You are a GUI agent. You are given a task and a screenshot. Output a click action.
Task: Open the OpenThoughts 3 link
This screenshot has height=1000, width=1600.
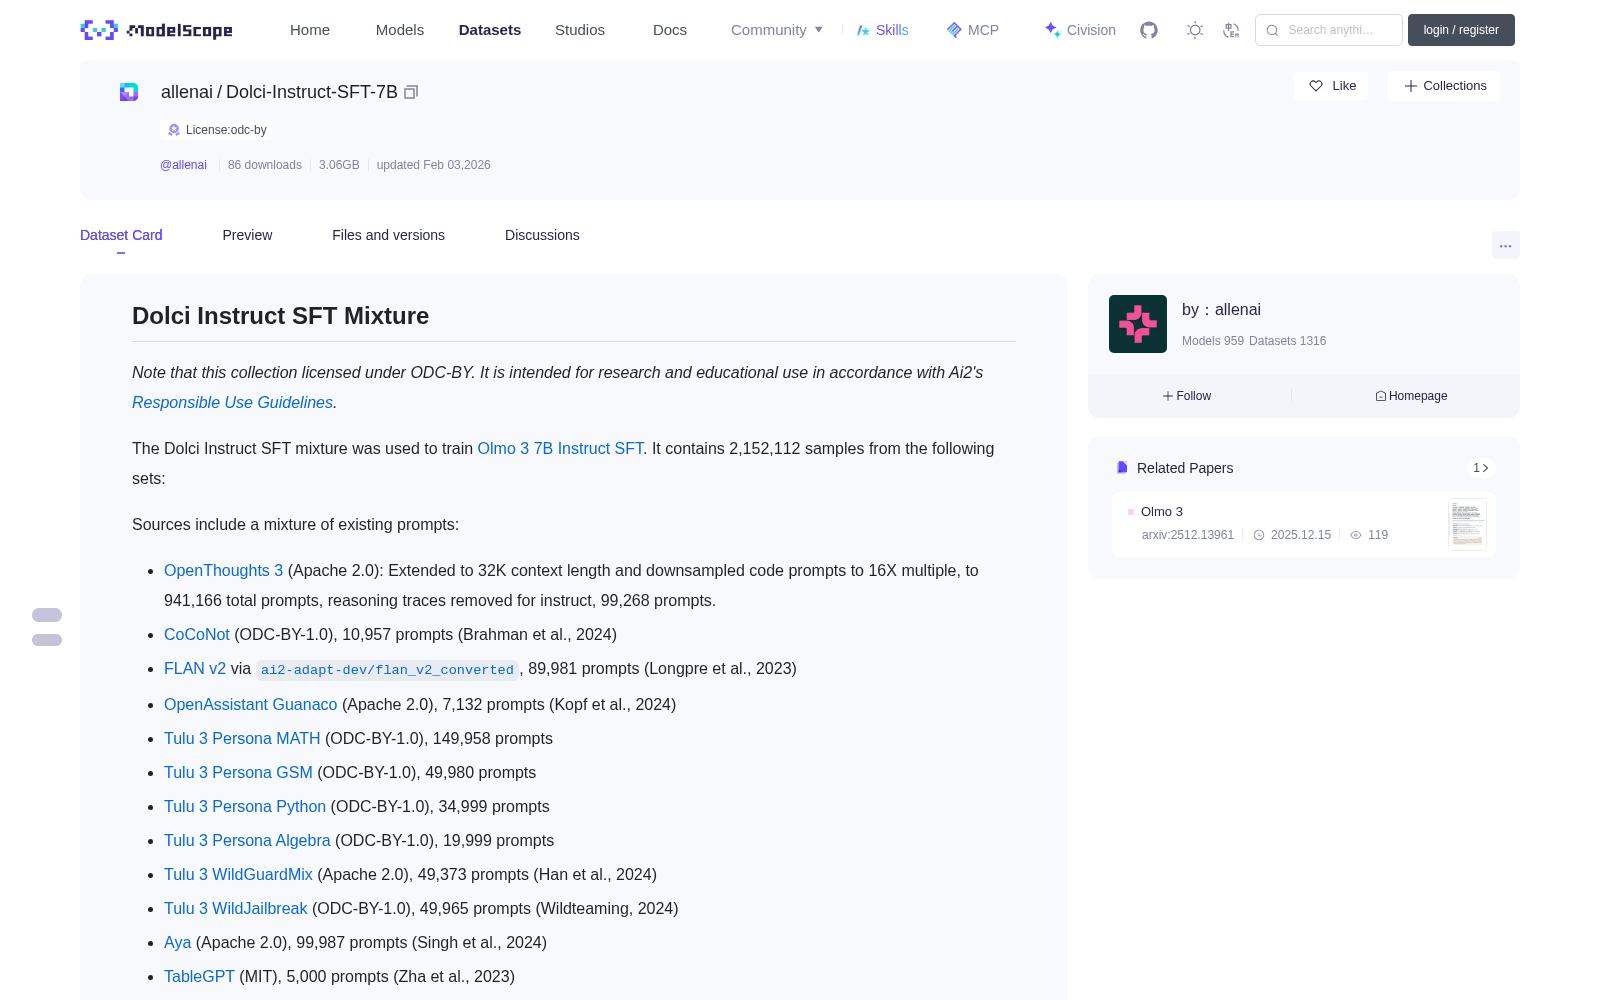223,570
